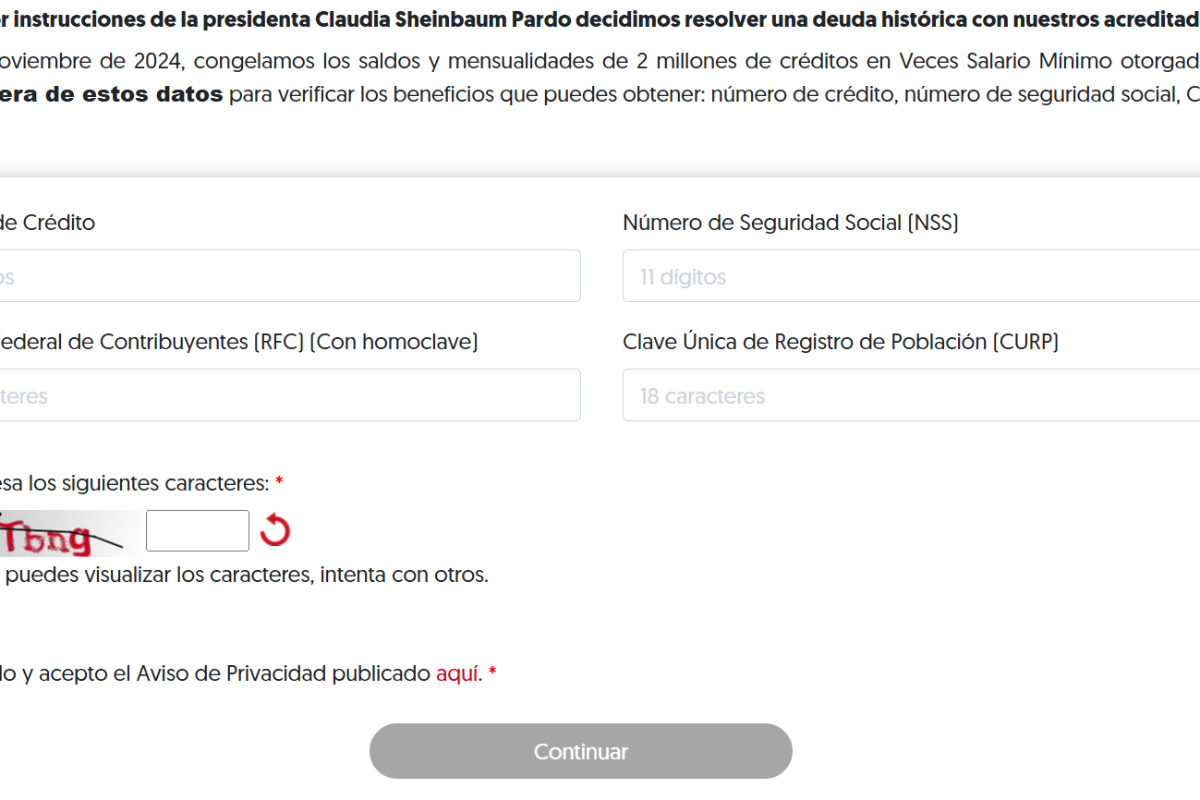Select the empty captcha entry box
Viewport: 1200px width, 800px height.
tap(197, 530)
